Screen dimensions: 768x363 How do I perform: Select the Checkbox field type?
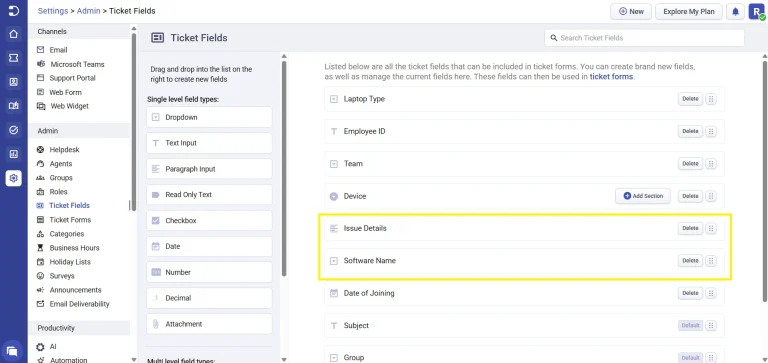pyautogui.click(x=209, y=220)
